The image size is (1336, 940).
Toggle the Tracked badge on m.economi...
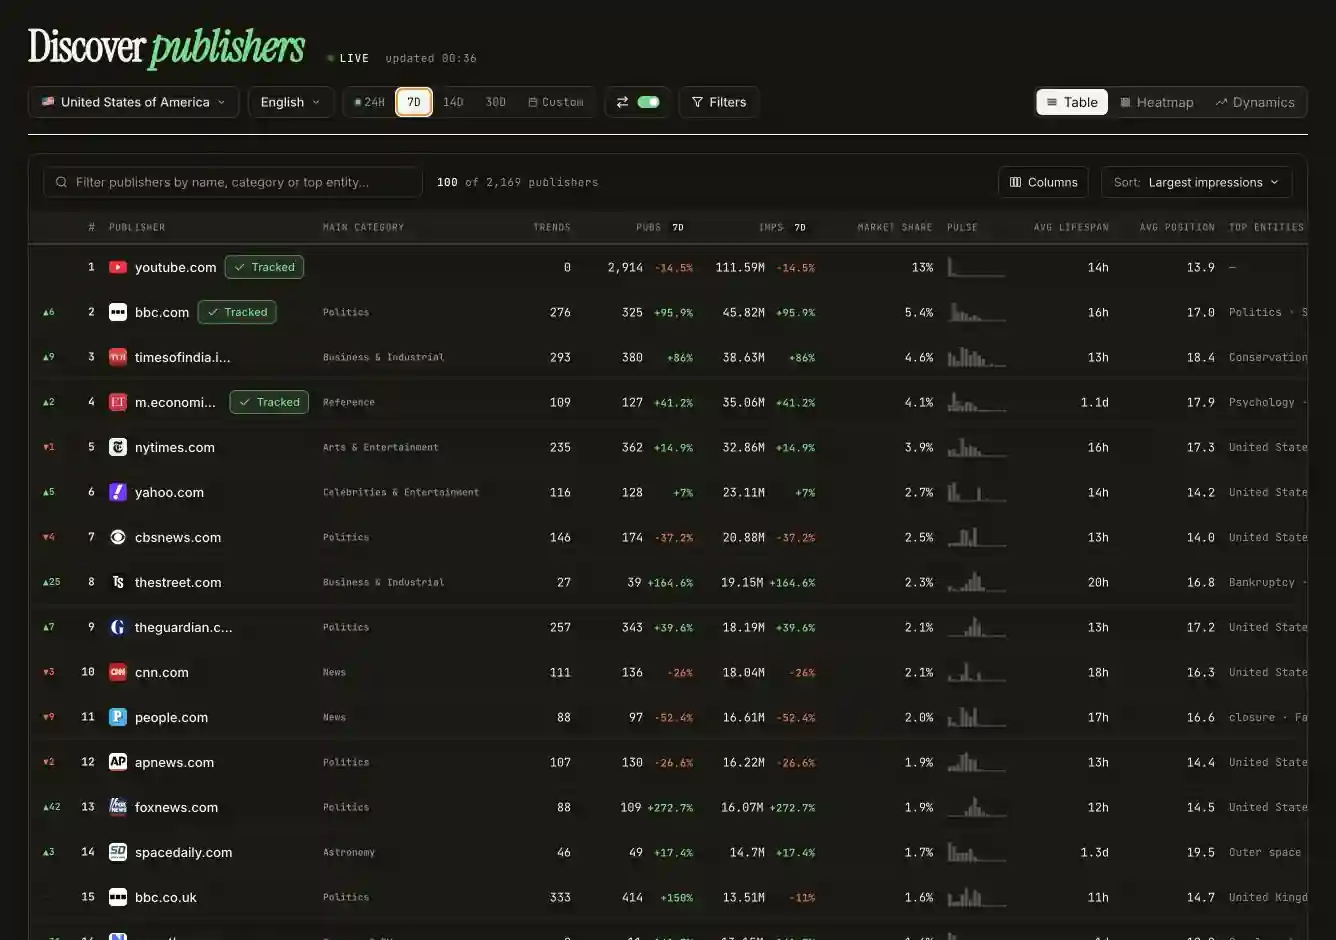coord(269,402)
